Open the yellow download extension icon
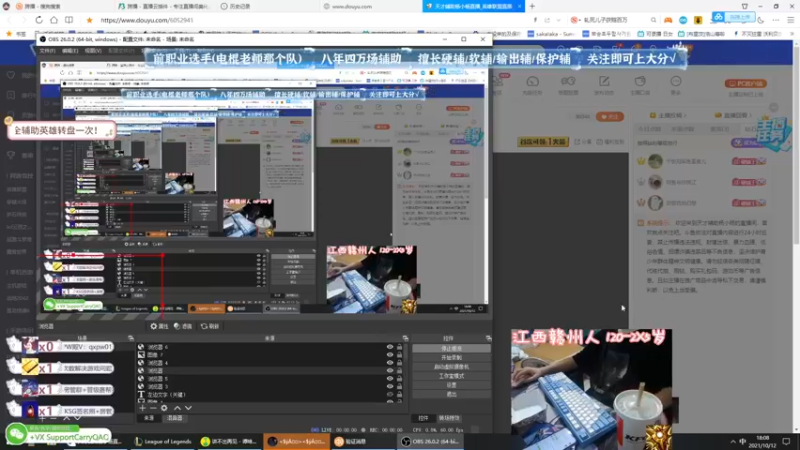This screenshot has width=800, height=450. 698,20
